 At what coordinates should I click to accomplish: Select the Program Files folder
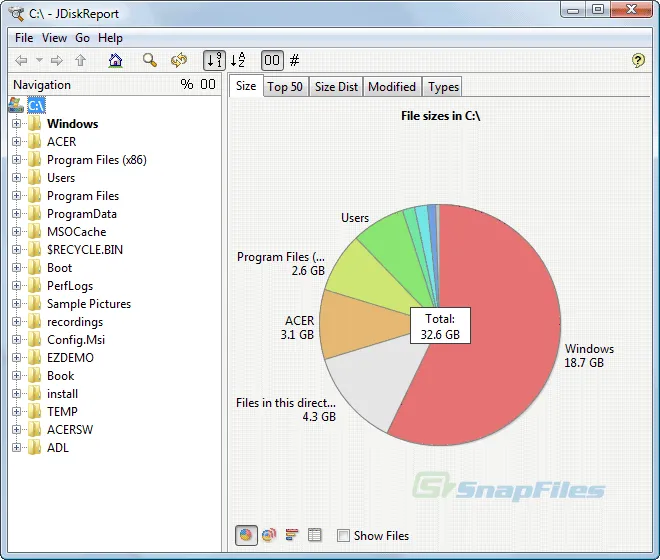[83, 196]
